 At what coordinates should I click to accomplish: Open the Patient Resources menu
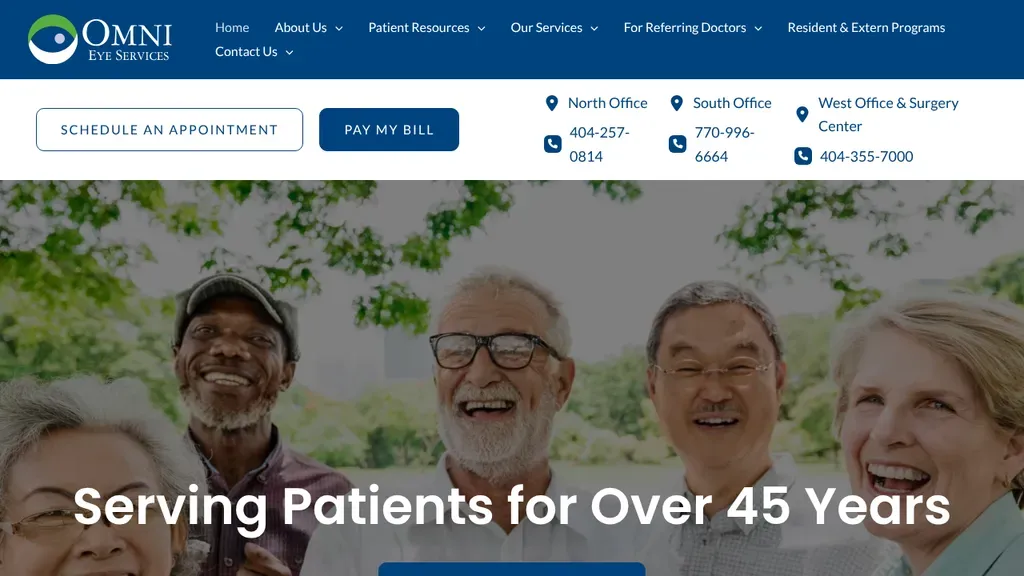419,27
